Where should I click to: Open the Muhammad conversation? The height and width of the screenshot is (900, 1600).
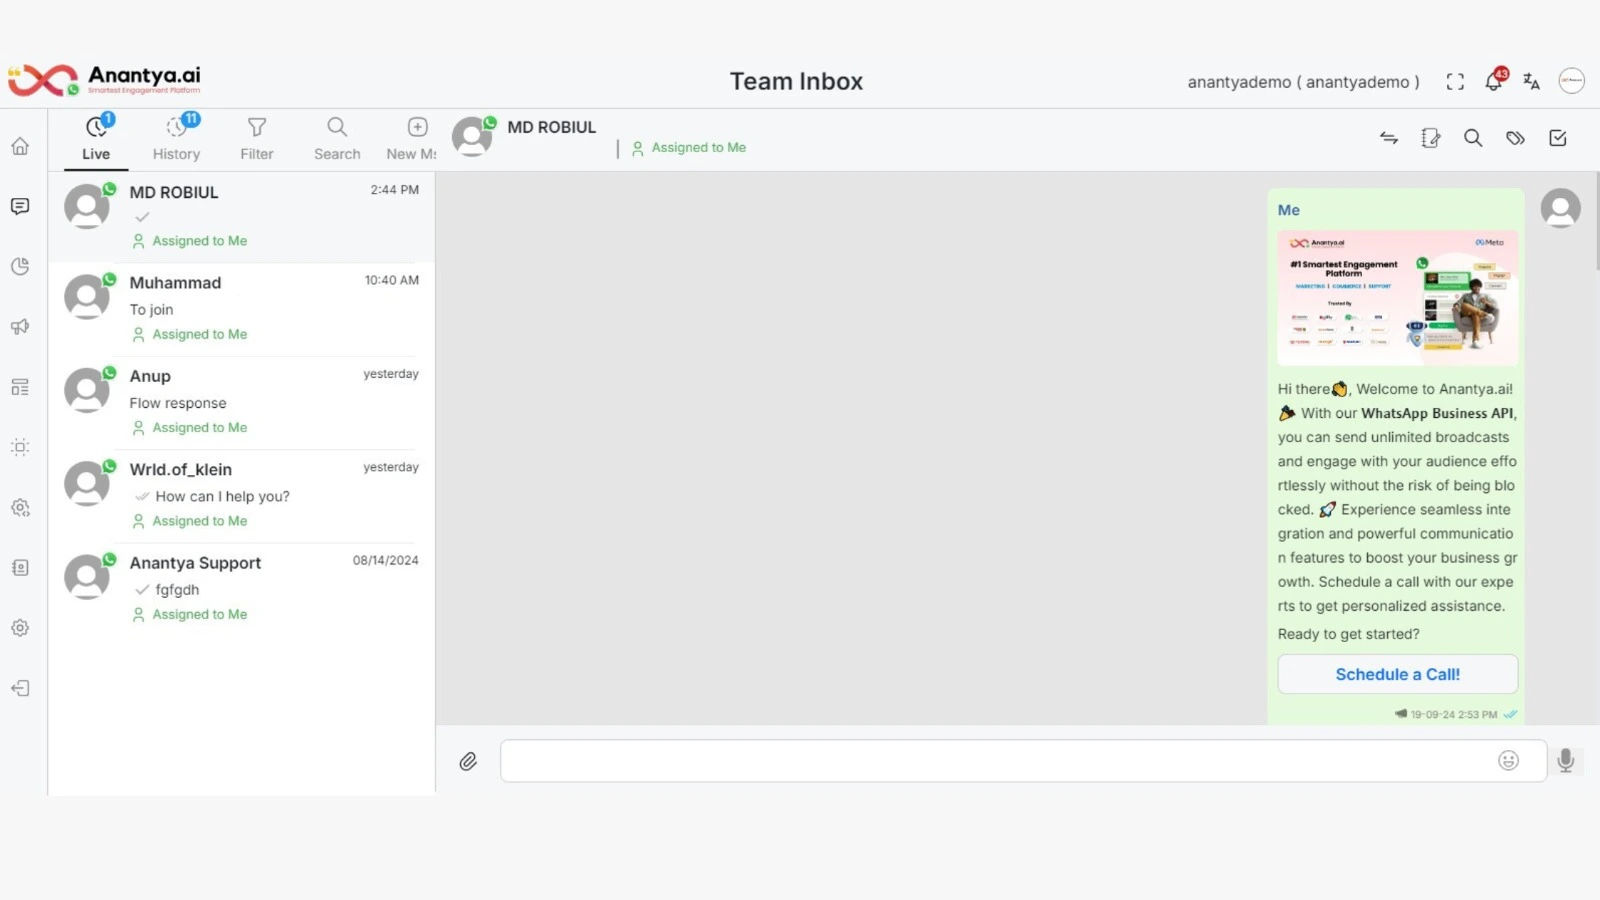(x=241, y=309)
